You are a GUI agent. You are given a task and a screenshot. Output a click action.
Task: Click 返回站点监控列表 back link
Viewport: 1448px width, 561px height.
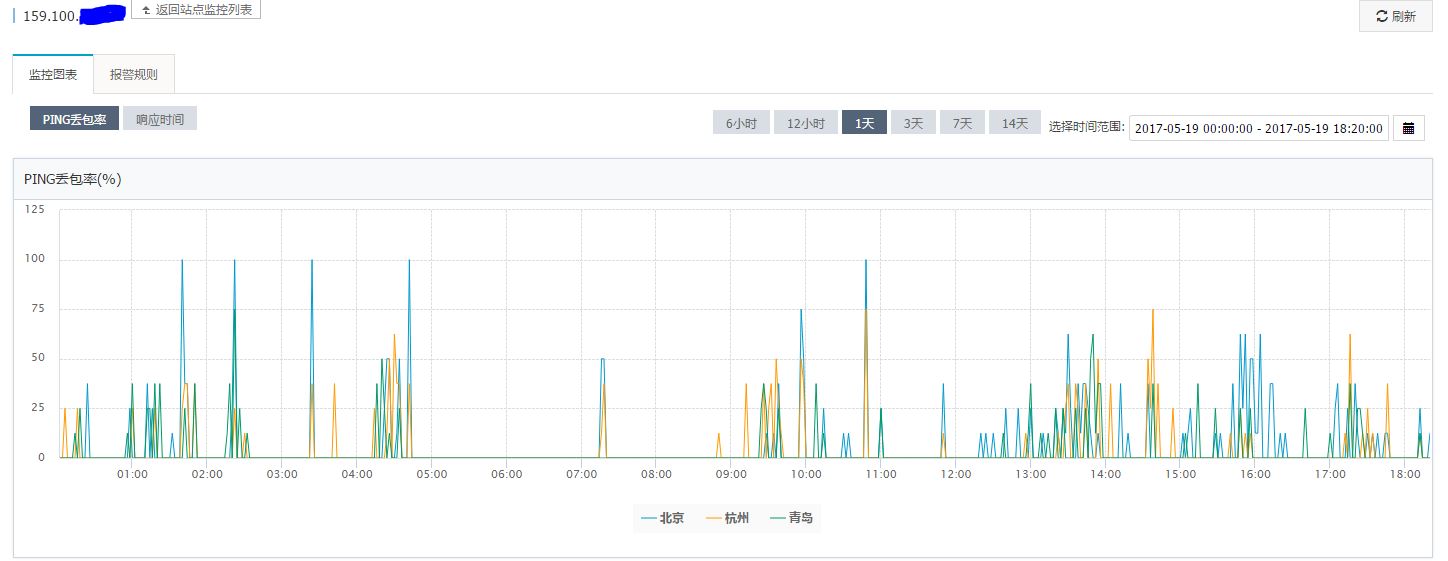[x=196, y=10]
